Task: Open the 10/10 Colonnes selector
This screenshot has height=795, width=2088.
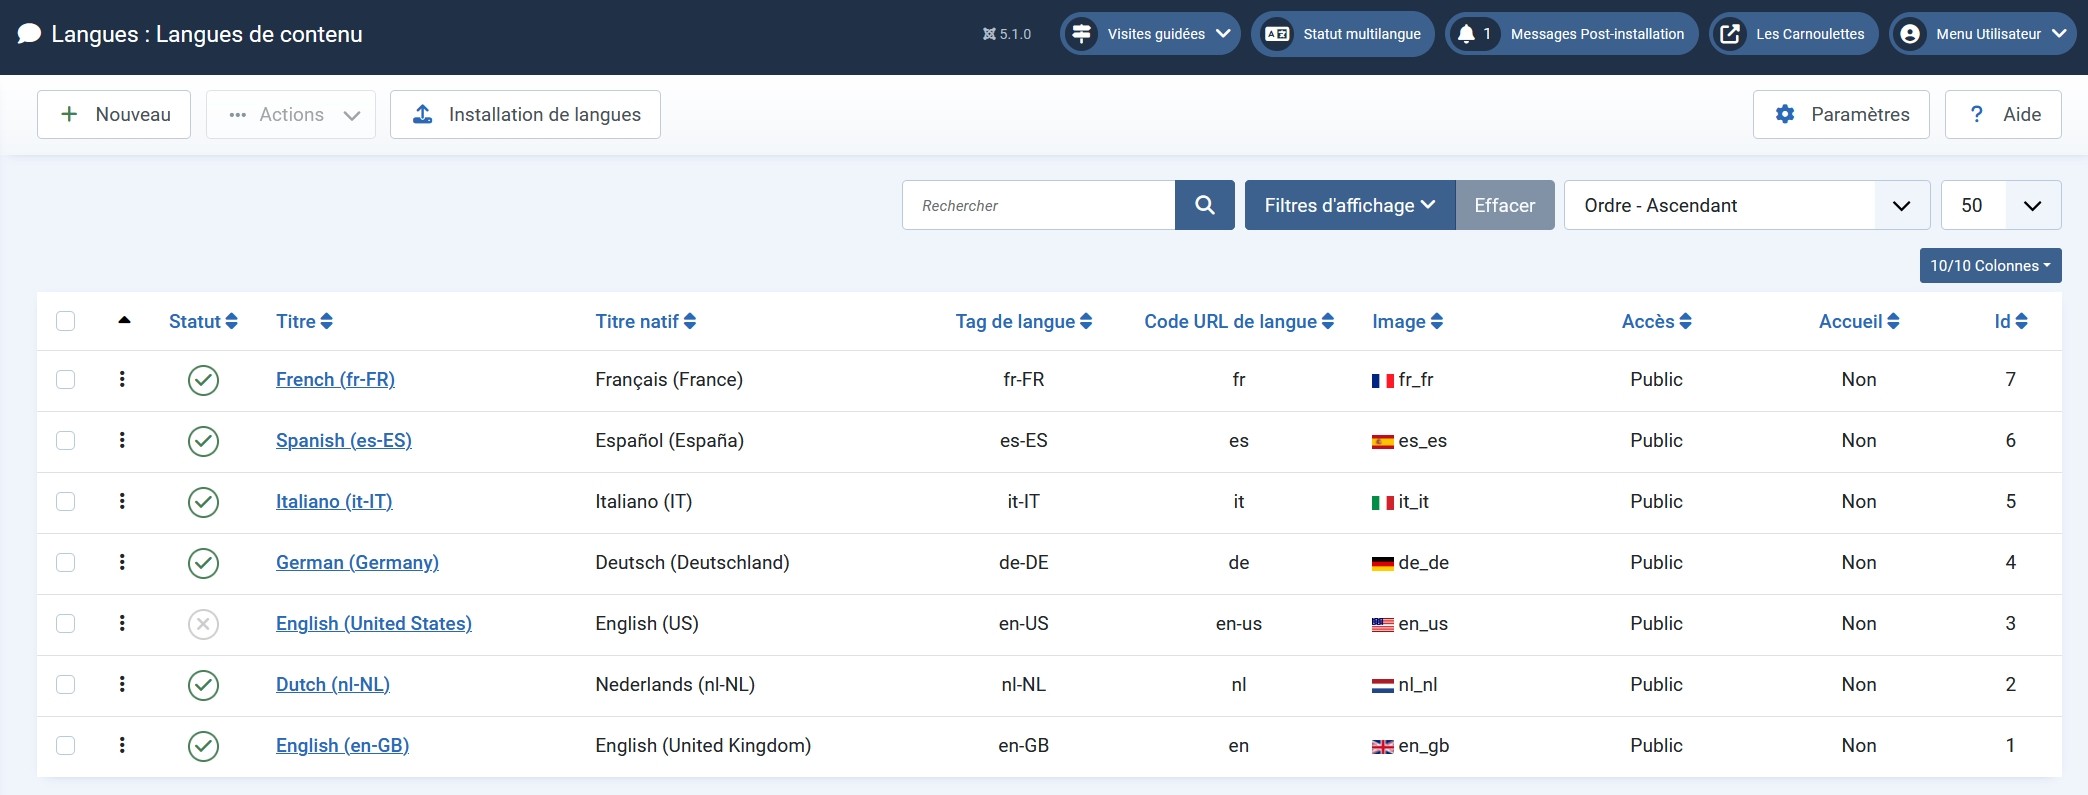Action: click(x=1990, y=265)
